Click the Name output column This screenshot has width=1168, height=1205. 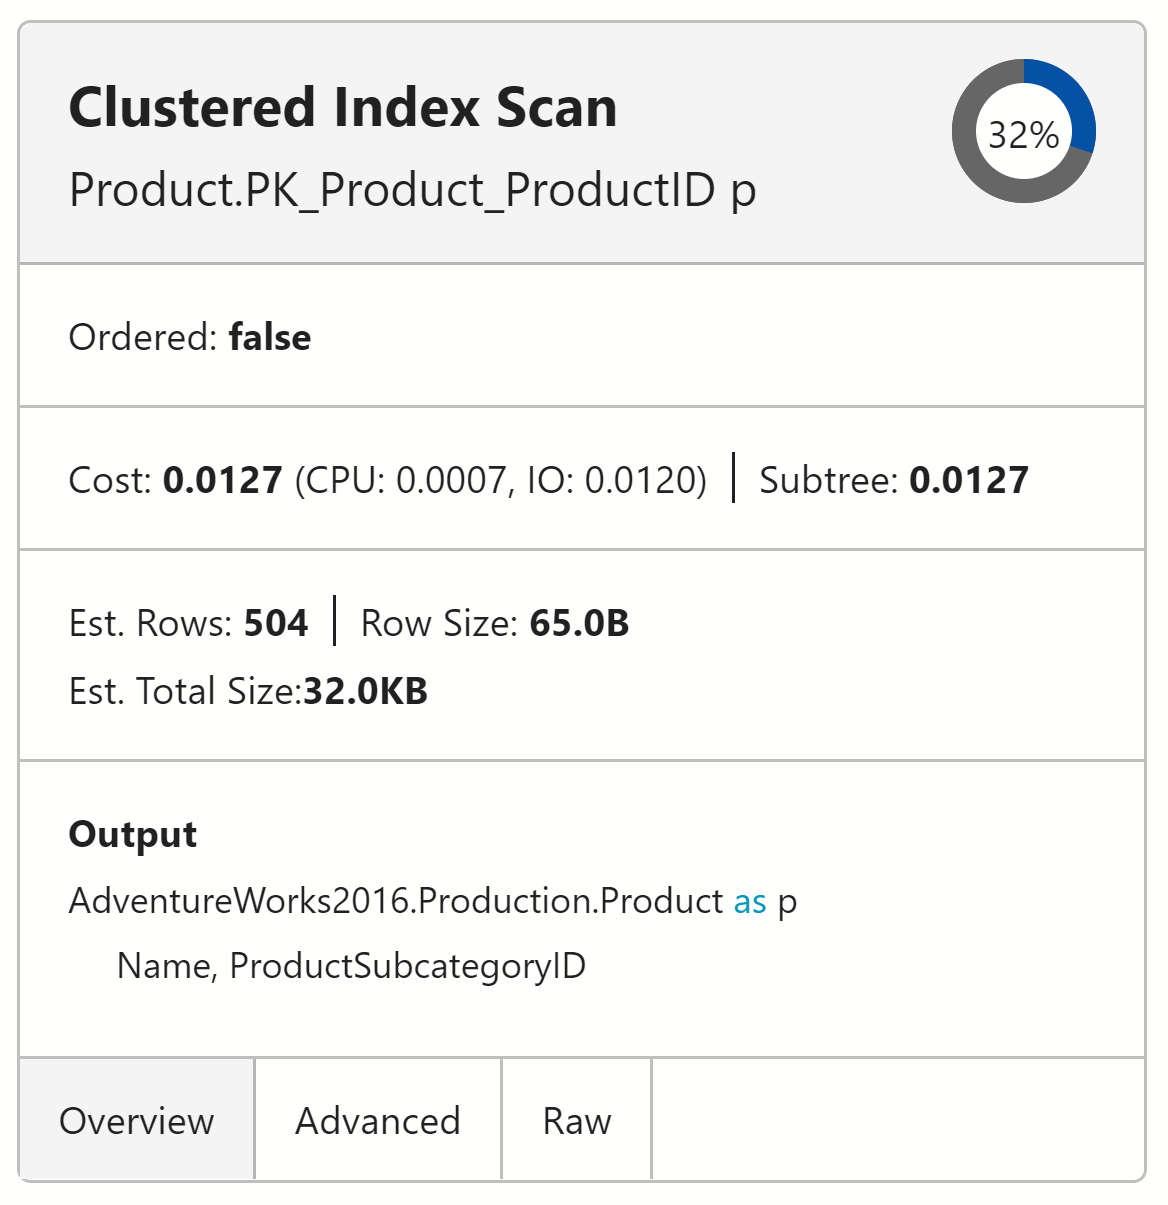(x=164, y=966)
